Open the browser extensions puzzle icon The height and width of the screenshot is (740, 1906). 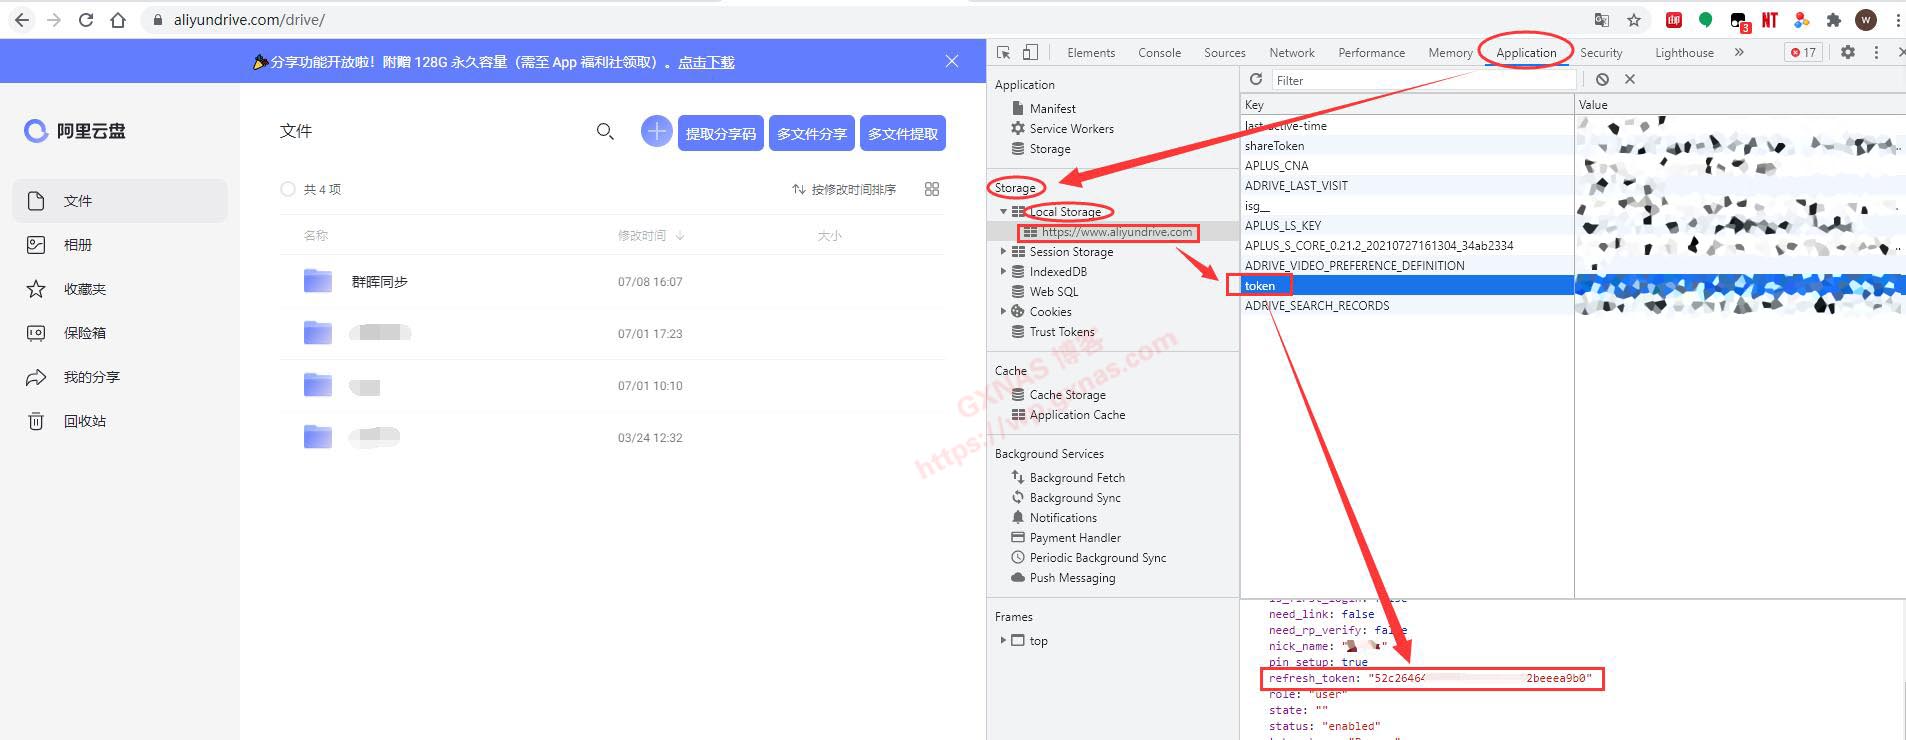1834,20
